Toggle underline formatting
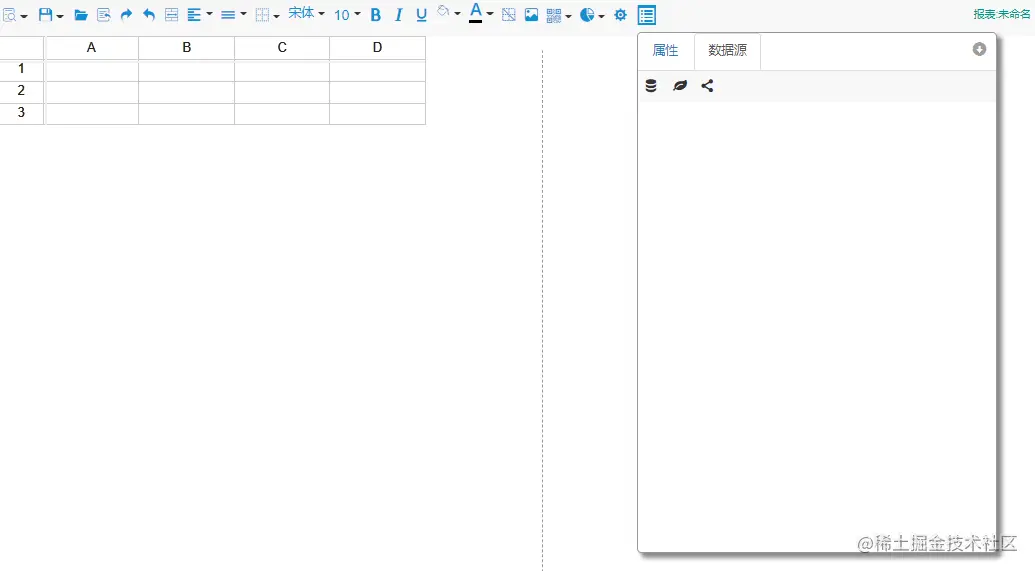The width and height of the screenshot is (1035, 571). pos(421,15)
